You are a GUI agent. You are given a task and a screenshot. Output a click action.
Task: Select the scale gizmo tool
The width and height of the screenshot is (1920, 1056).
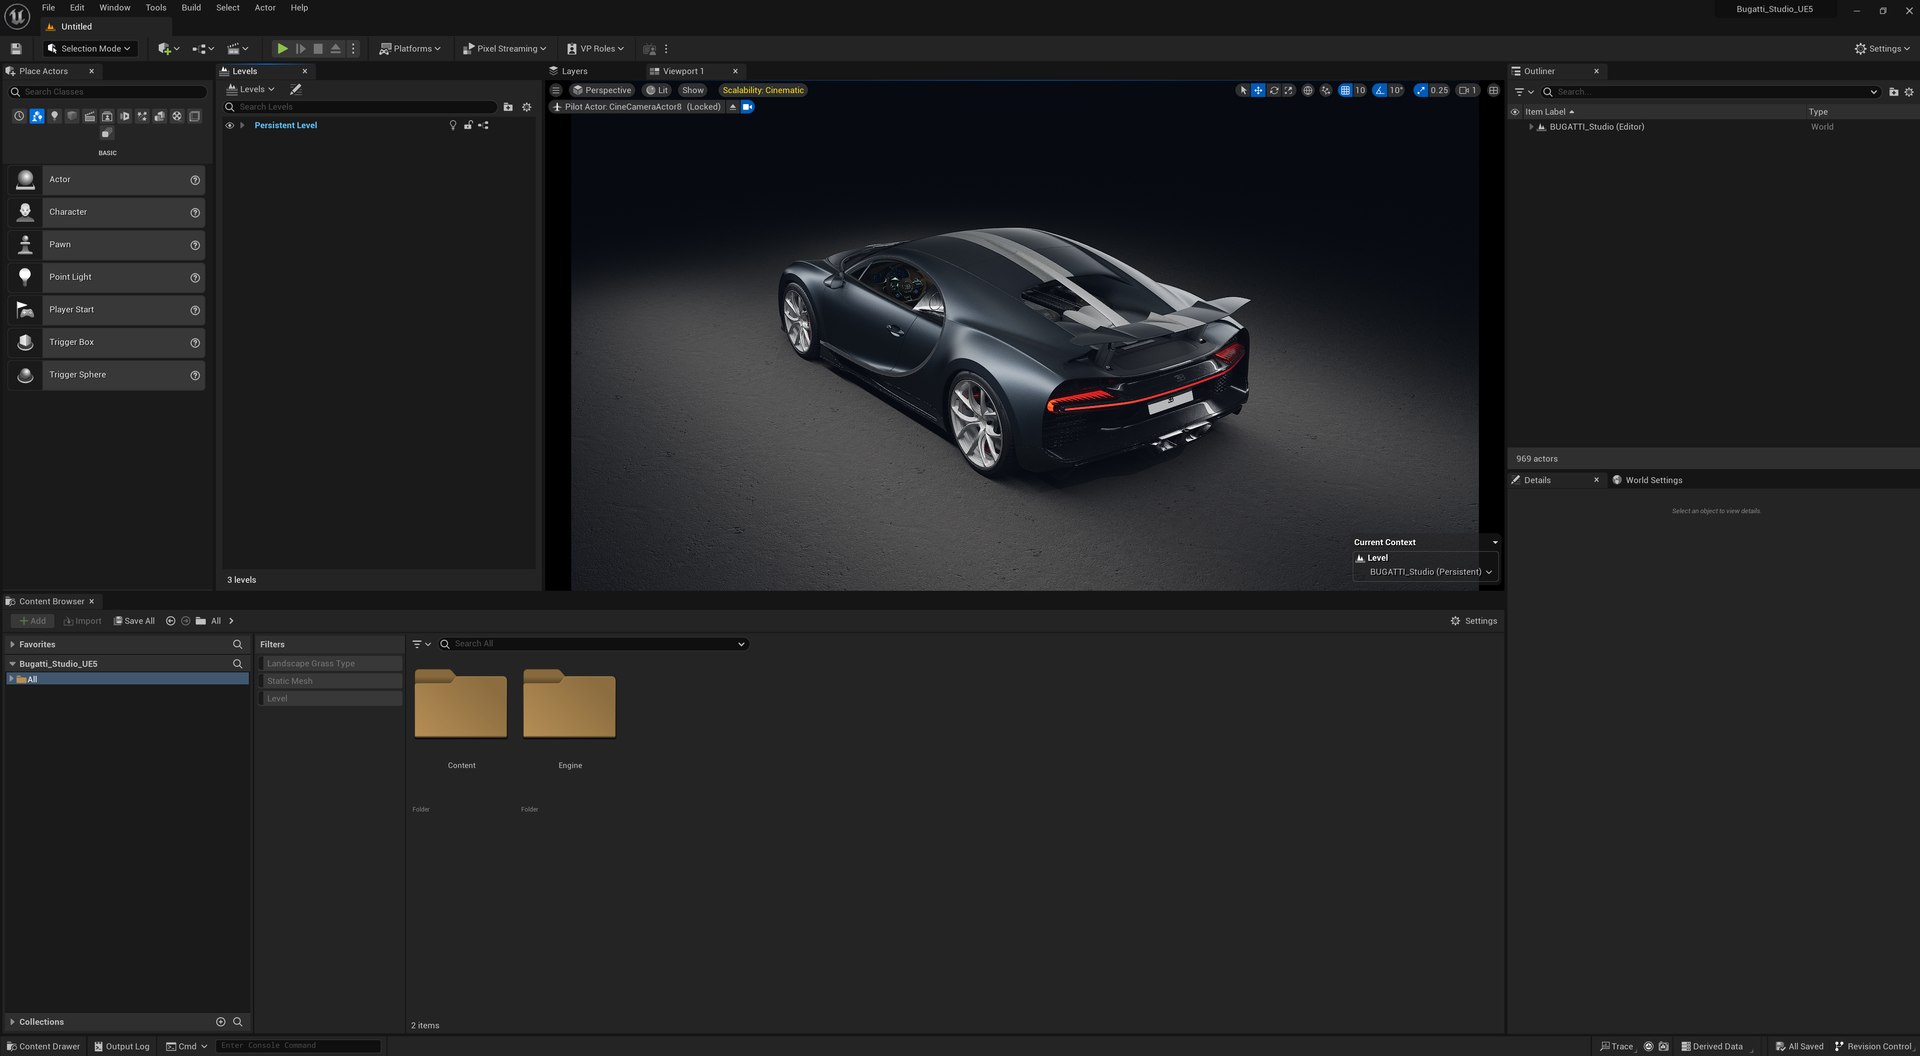pos(1289,90)
